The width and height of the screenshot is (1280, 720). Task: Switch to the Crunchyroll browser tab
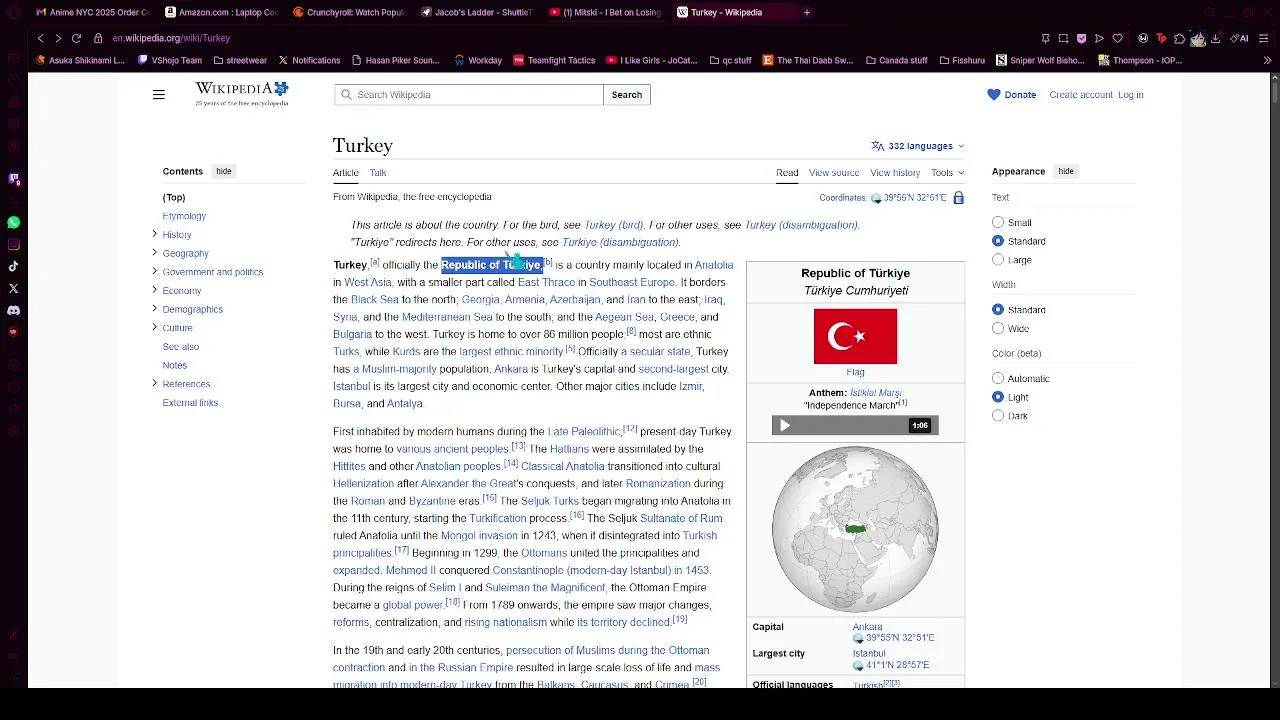click(350, 12)
